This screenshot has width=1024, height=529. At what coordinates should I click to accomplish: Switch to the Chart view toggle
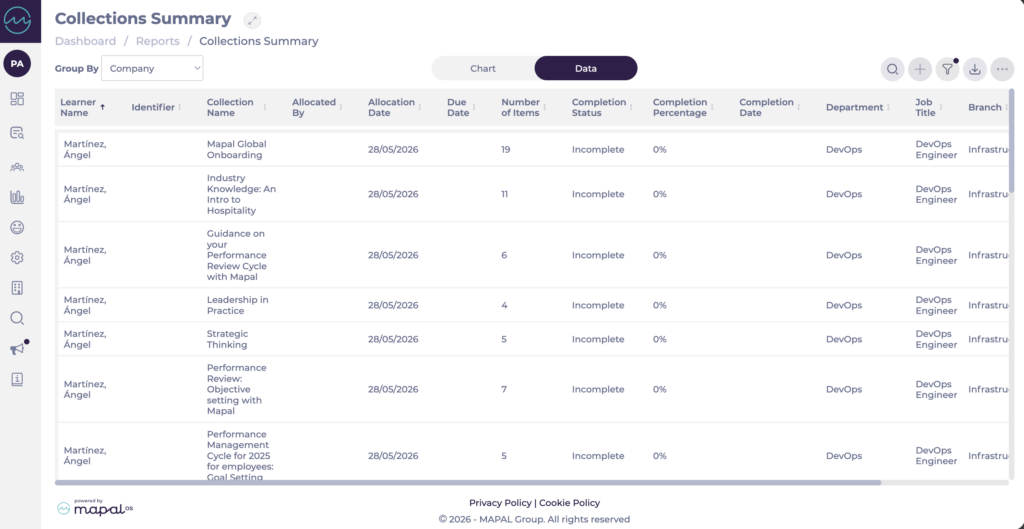483,68
